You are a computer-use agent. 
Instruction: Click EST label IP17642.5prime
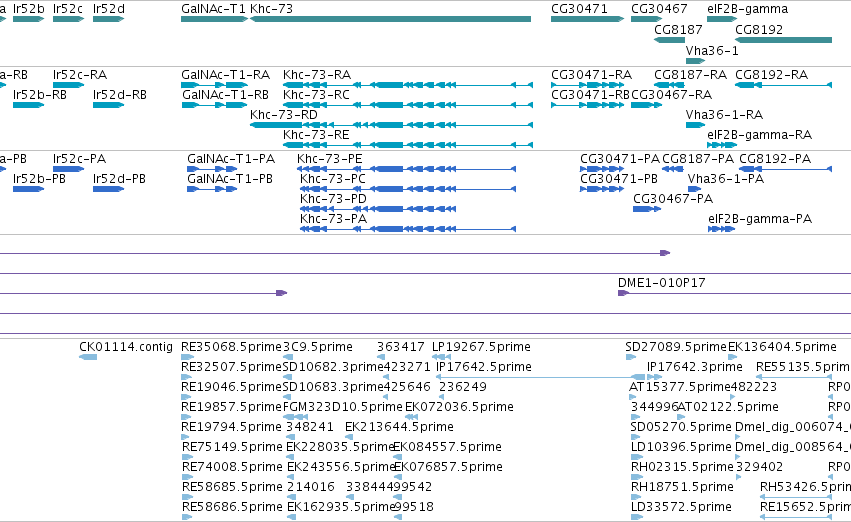tap(484, 367)
